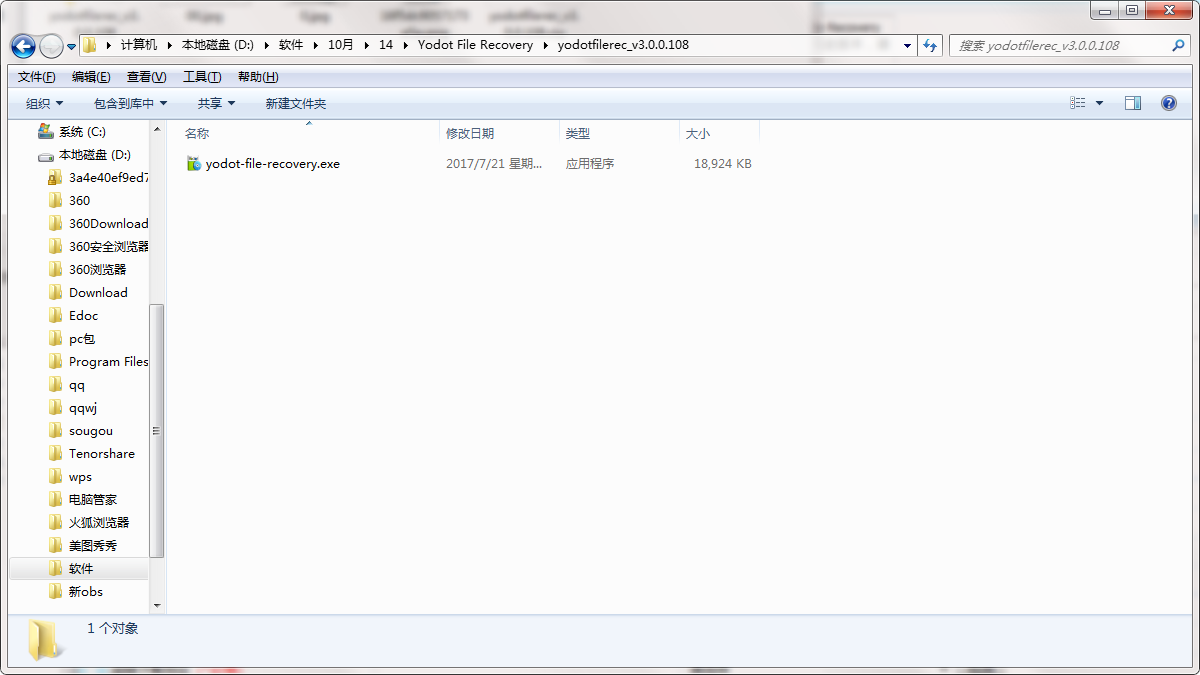Click the 新建文件夹 button

pyautogui.click(x=296, y=103)
